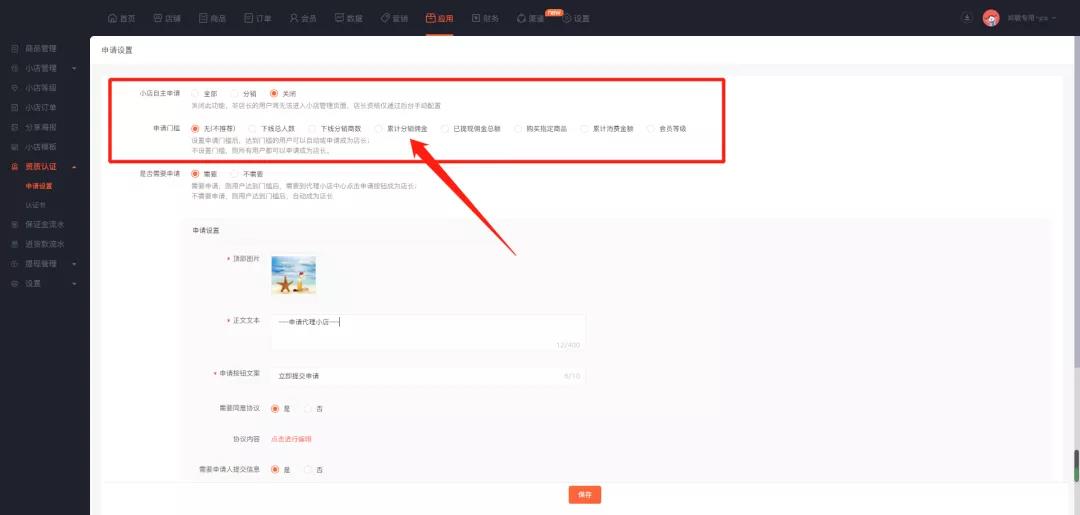Click the 申请按钮文案 input field

coord(428,376)
